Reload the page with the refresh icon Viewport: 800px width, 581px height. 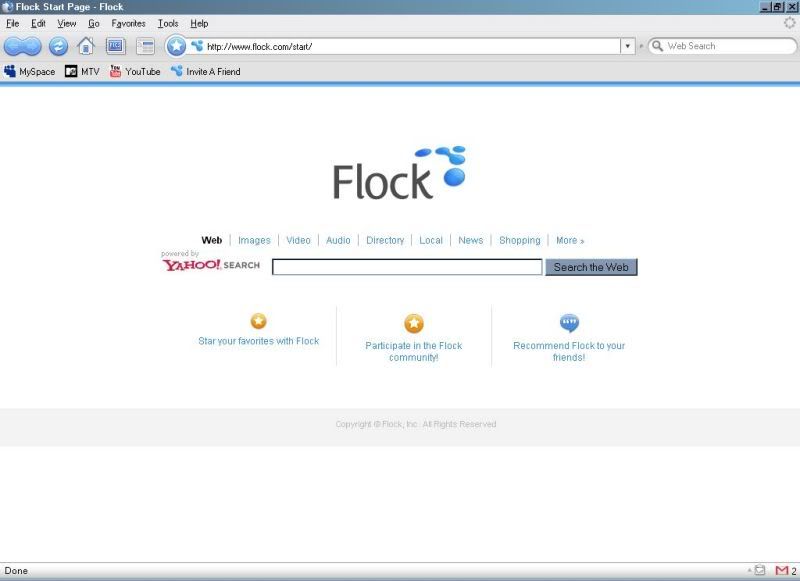58,46
